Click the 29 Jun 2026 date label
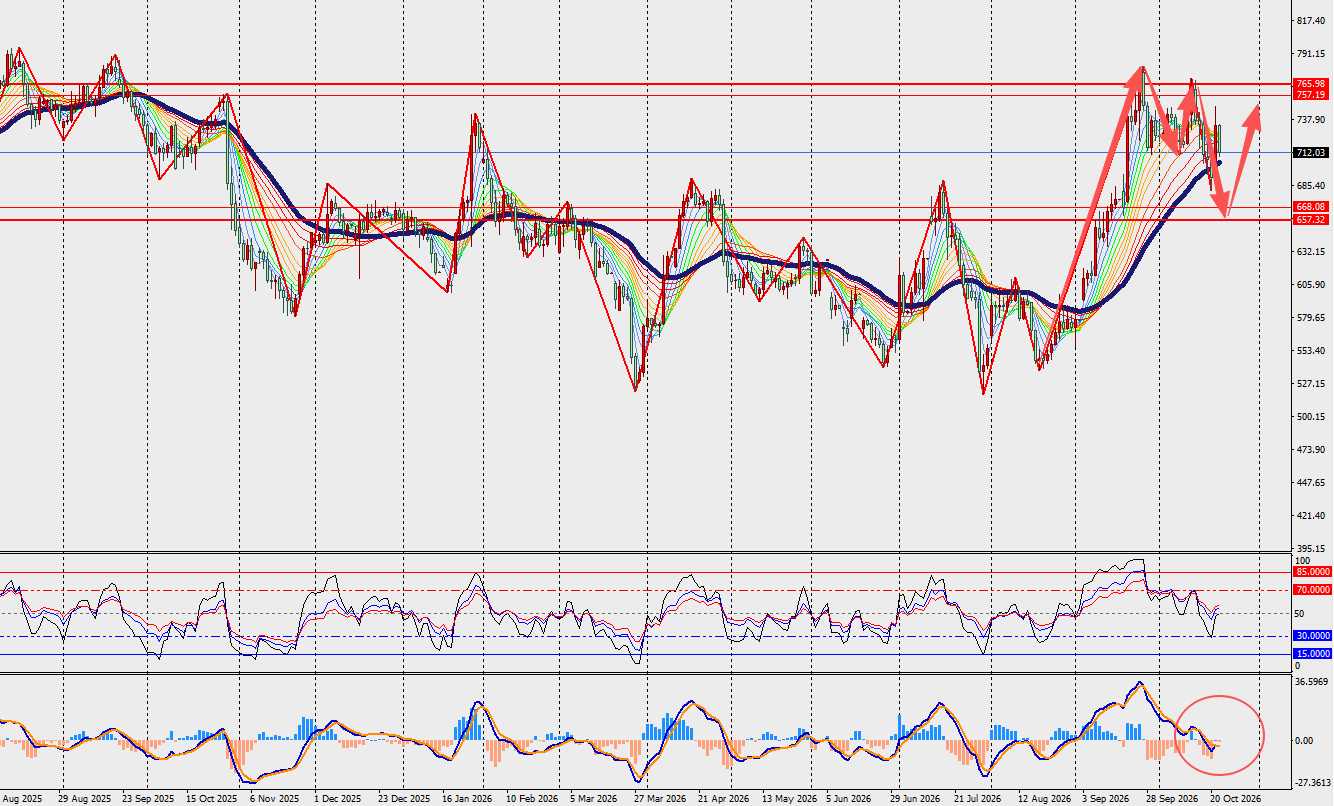 point(913,799)
